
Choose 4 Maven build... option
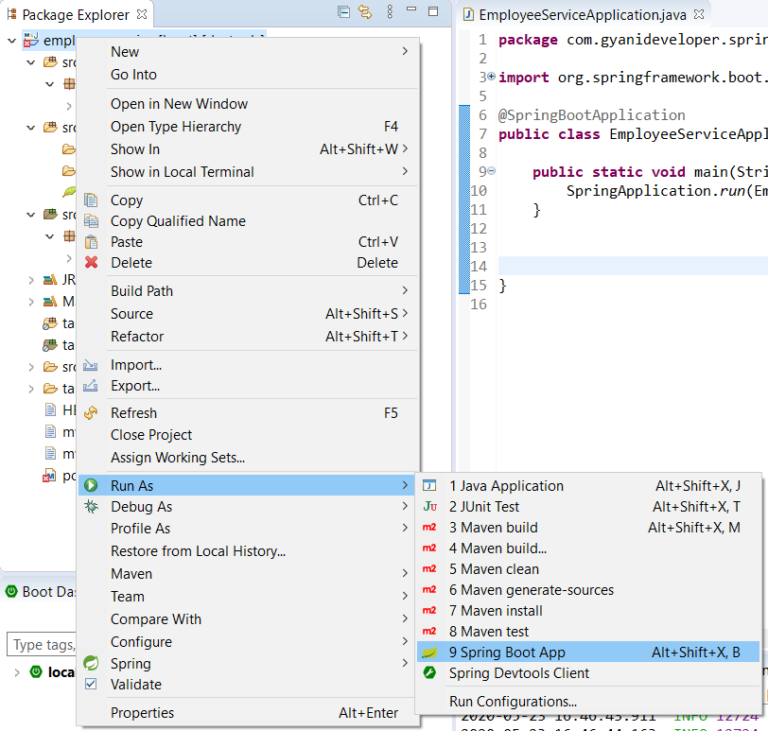588,548
